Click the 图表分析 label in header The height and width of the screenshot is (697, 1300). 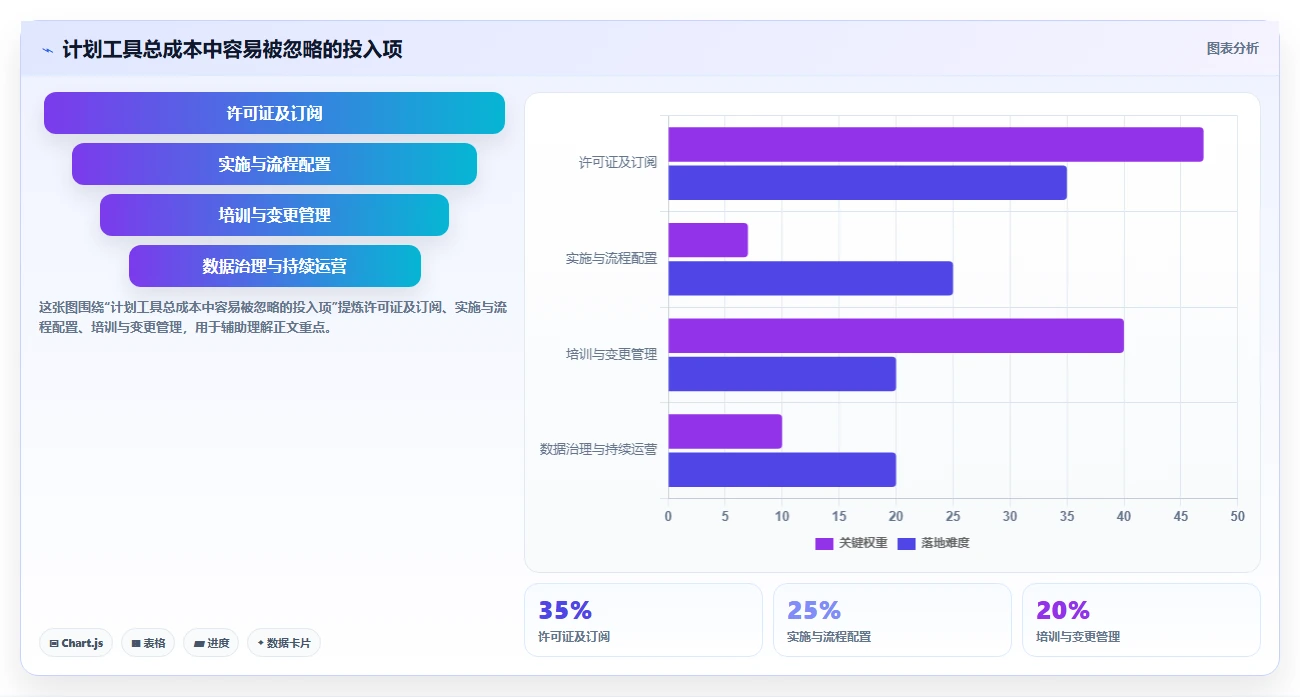click(1232, 48)
